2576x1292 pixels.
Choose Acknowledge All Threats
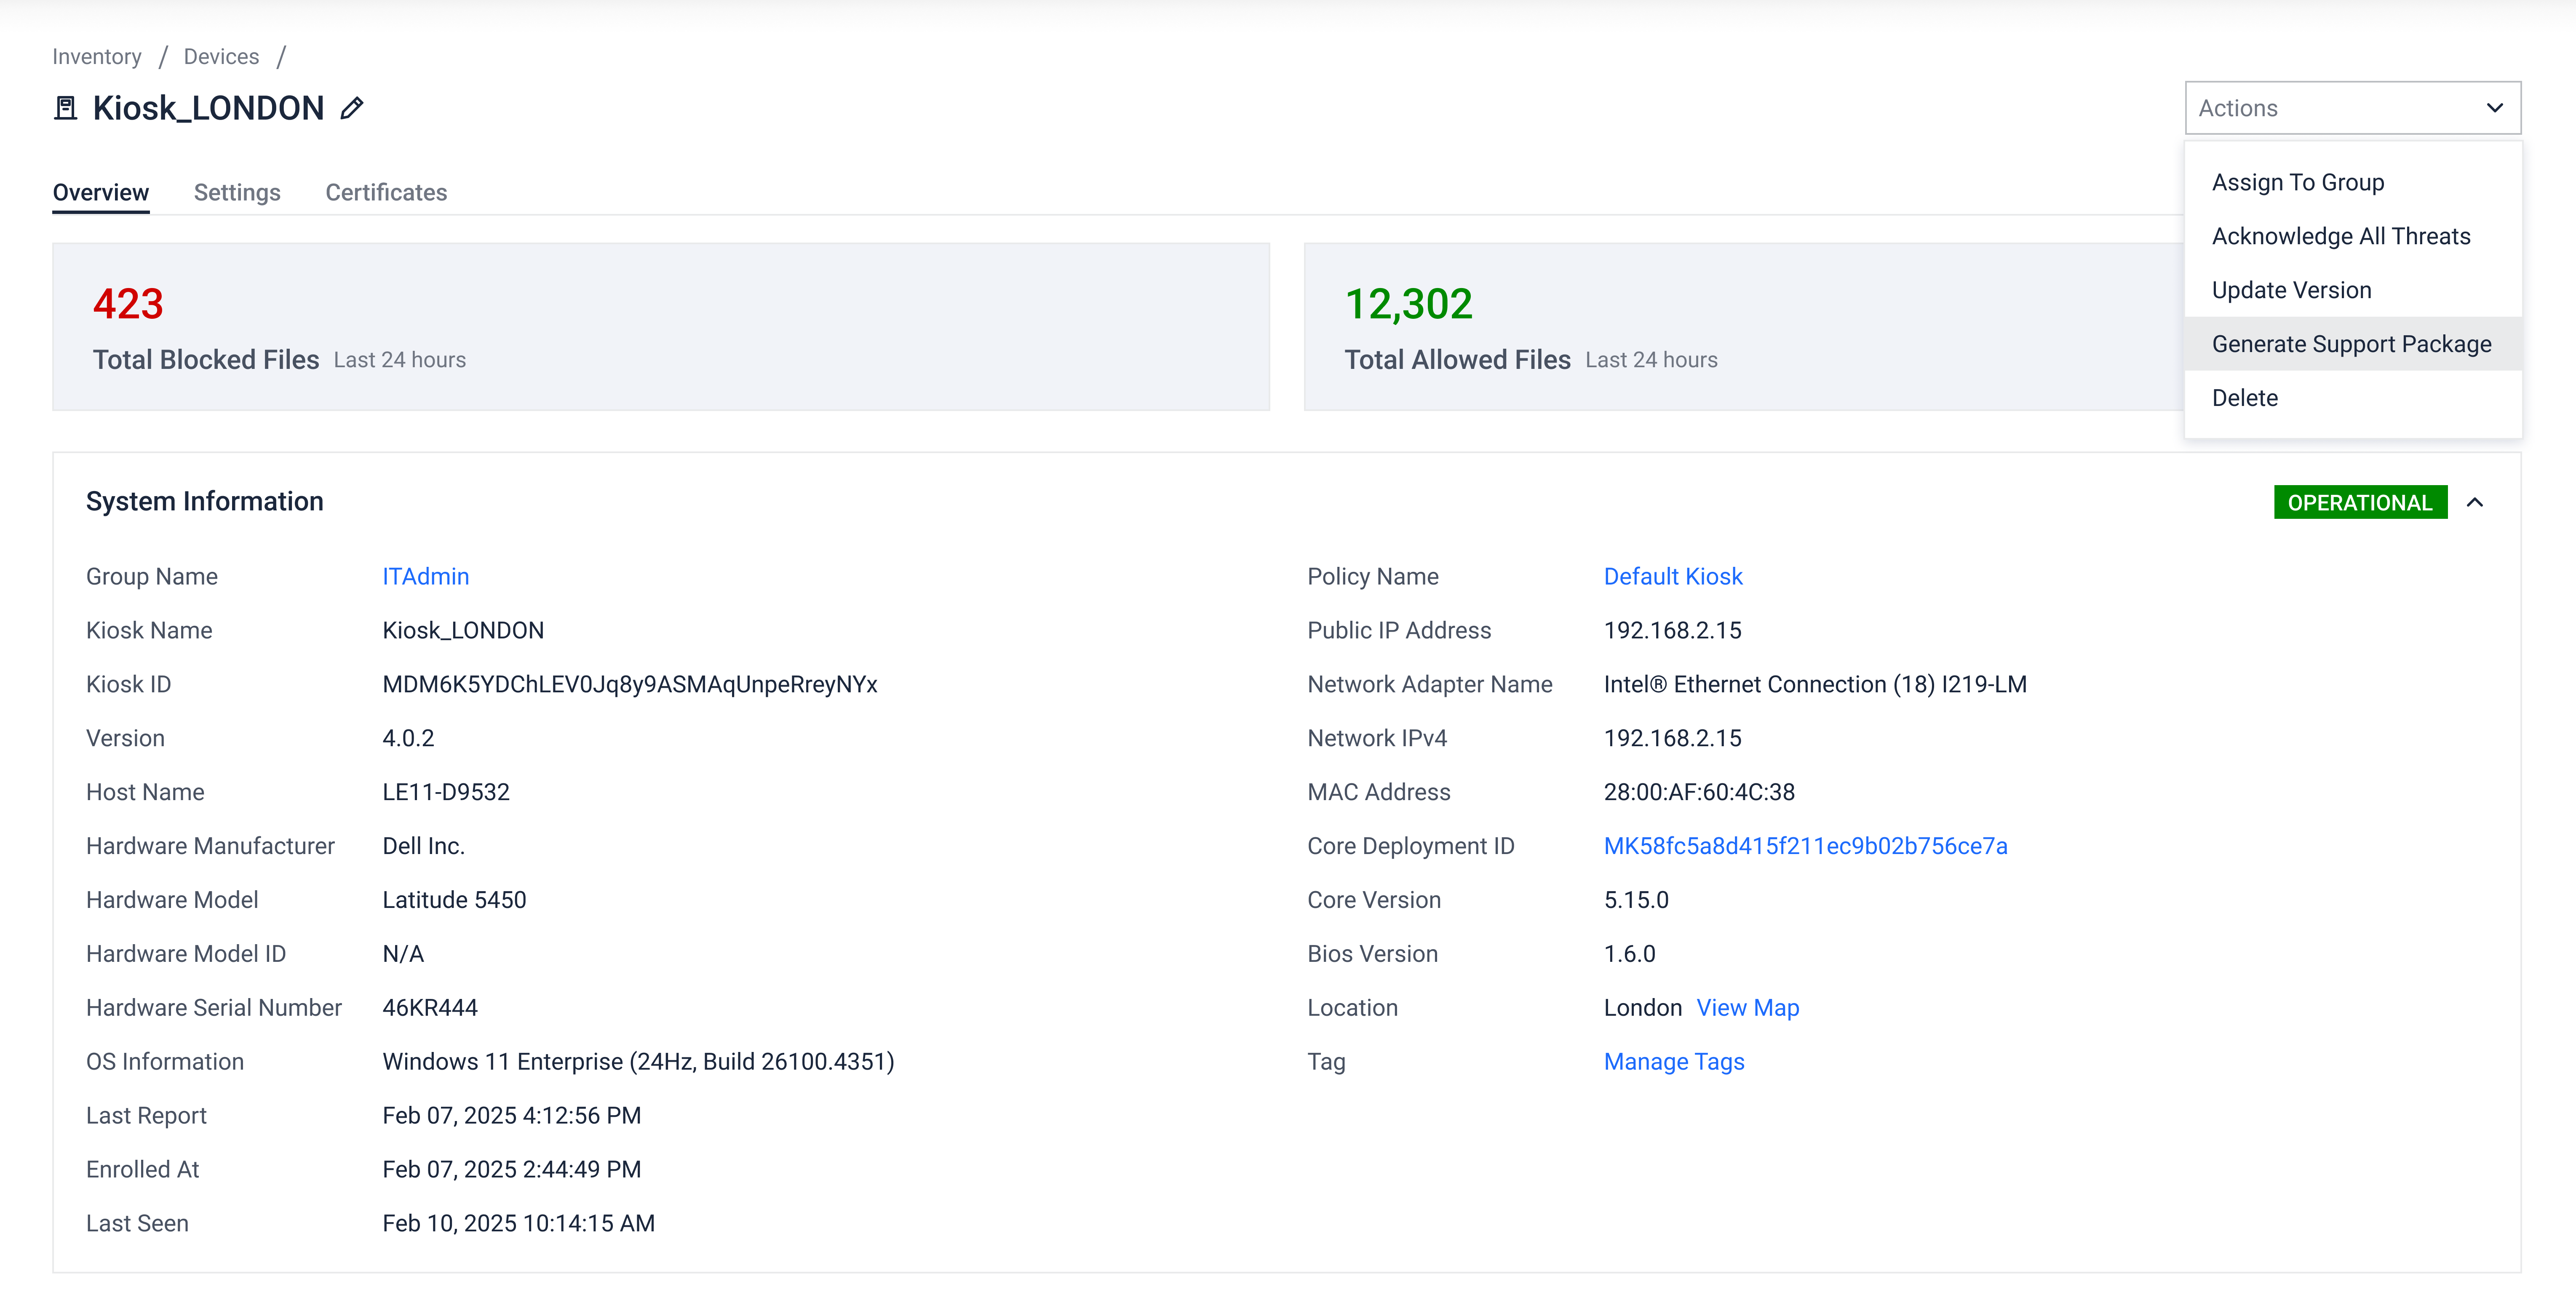click(x=2340, y=236)
